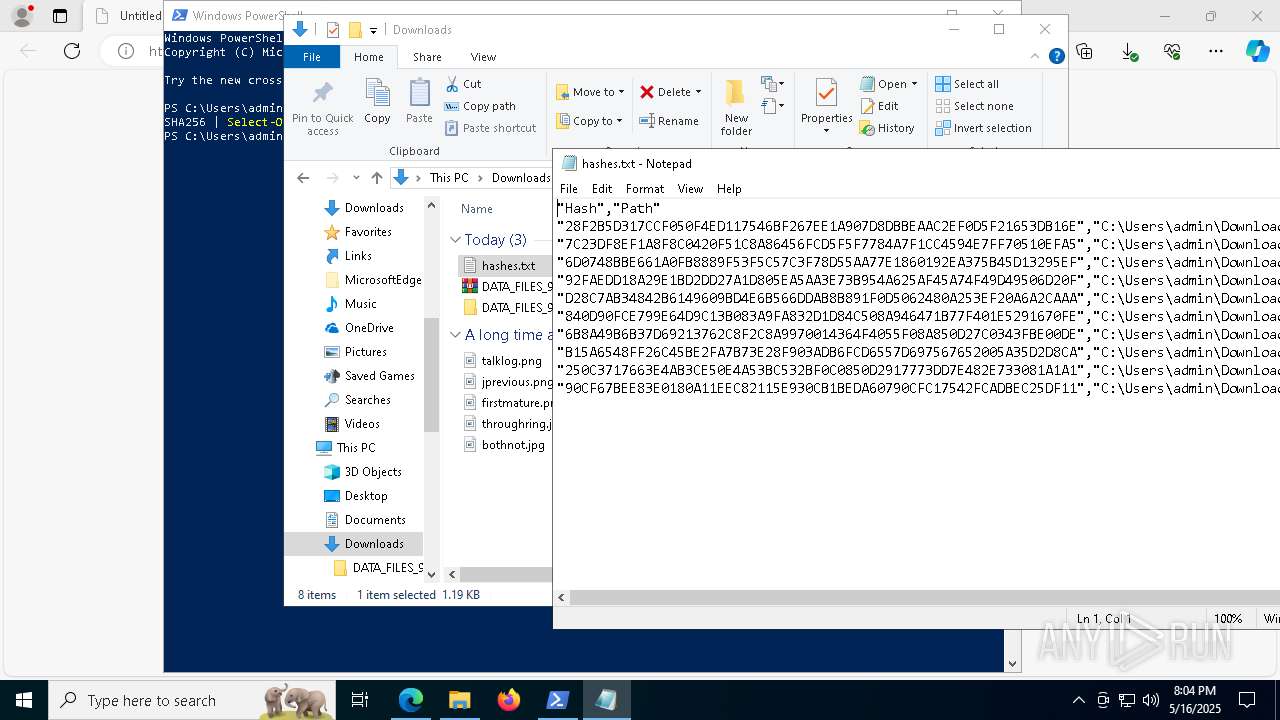This screenshot has height=720, width=1280.
Task: Click navigation pane vertical scrollbar
Action: (431, 375)
